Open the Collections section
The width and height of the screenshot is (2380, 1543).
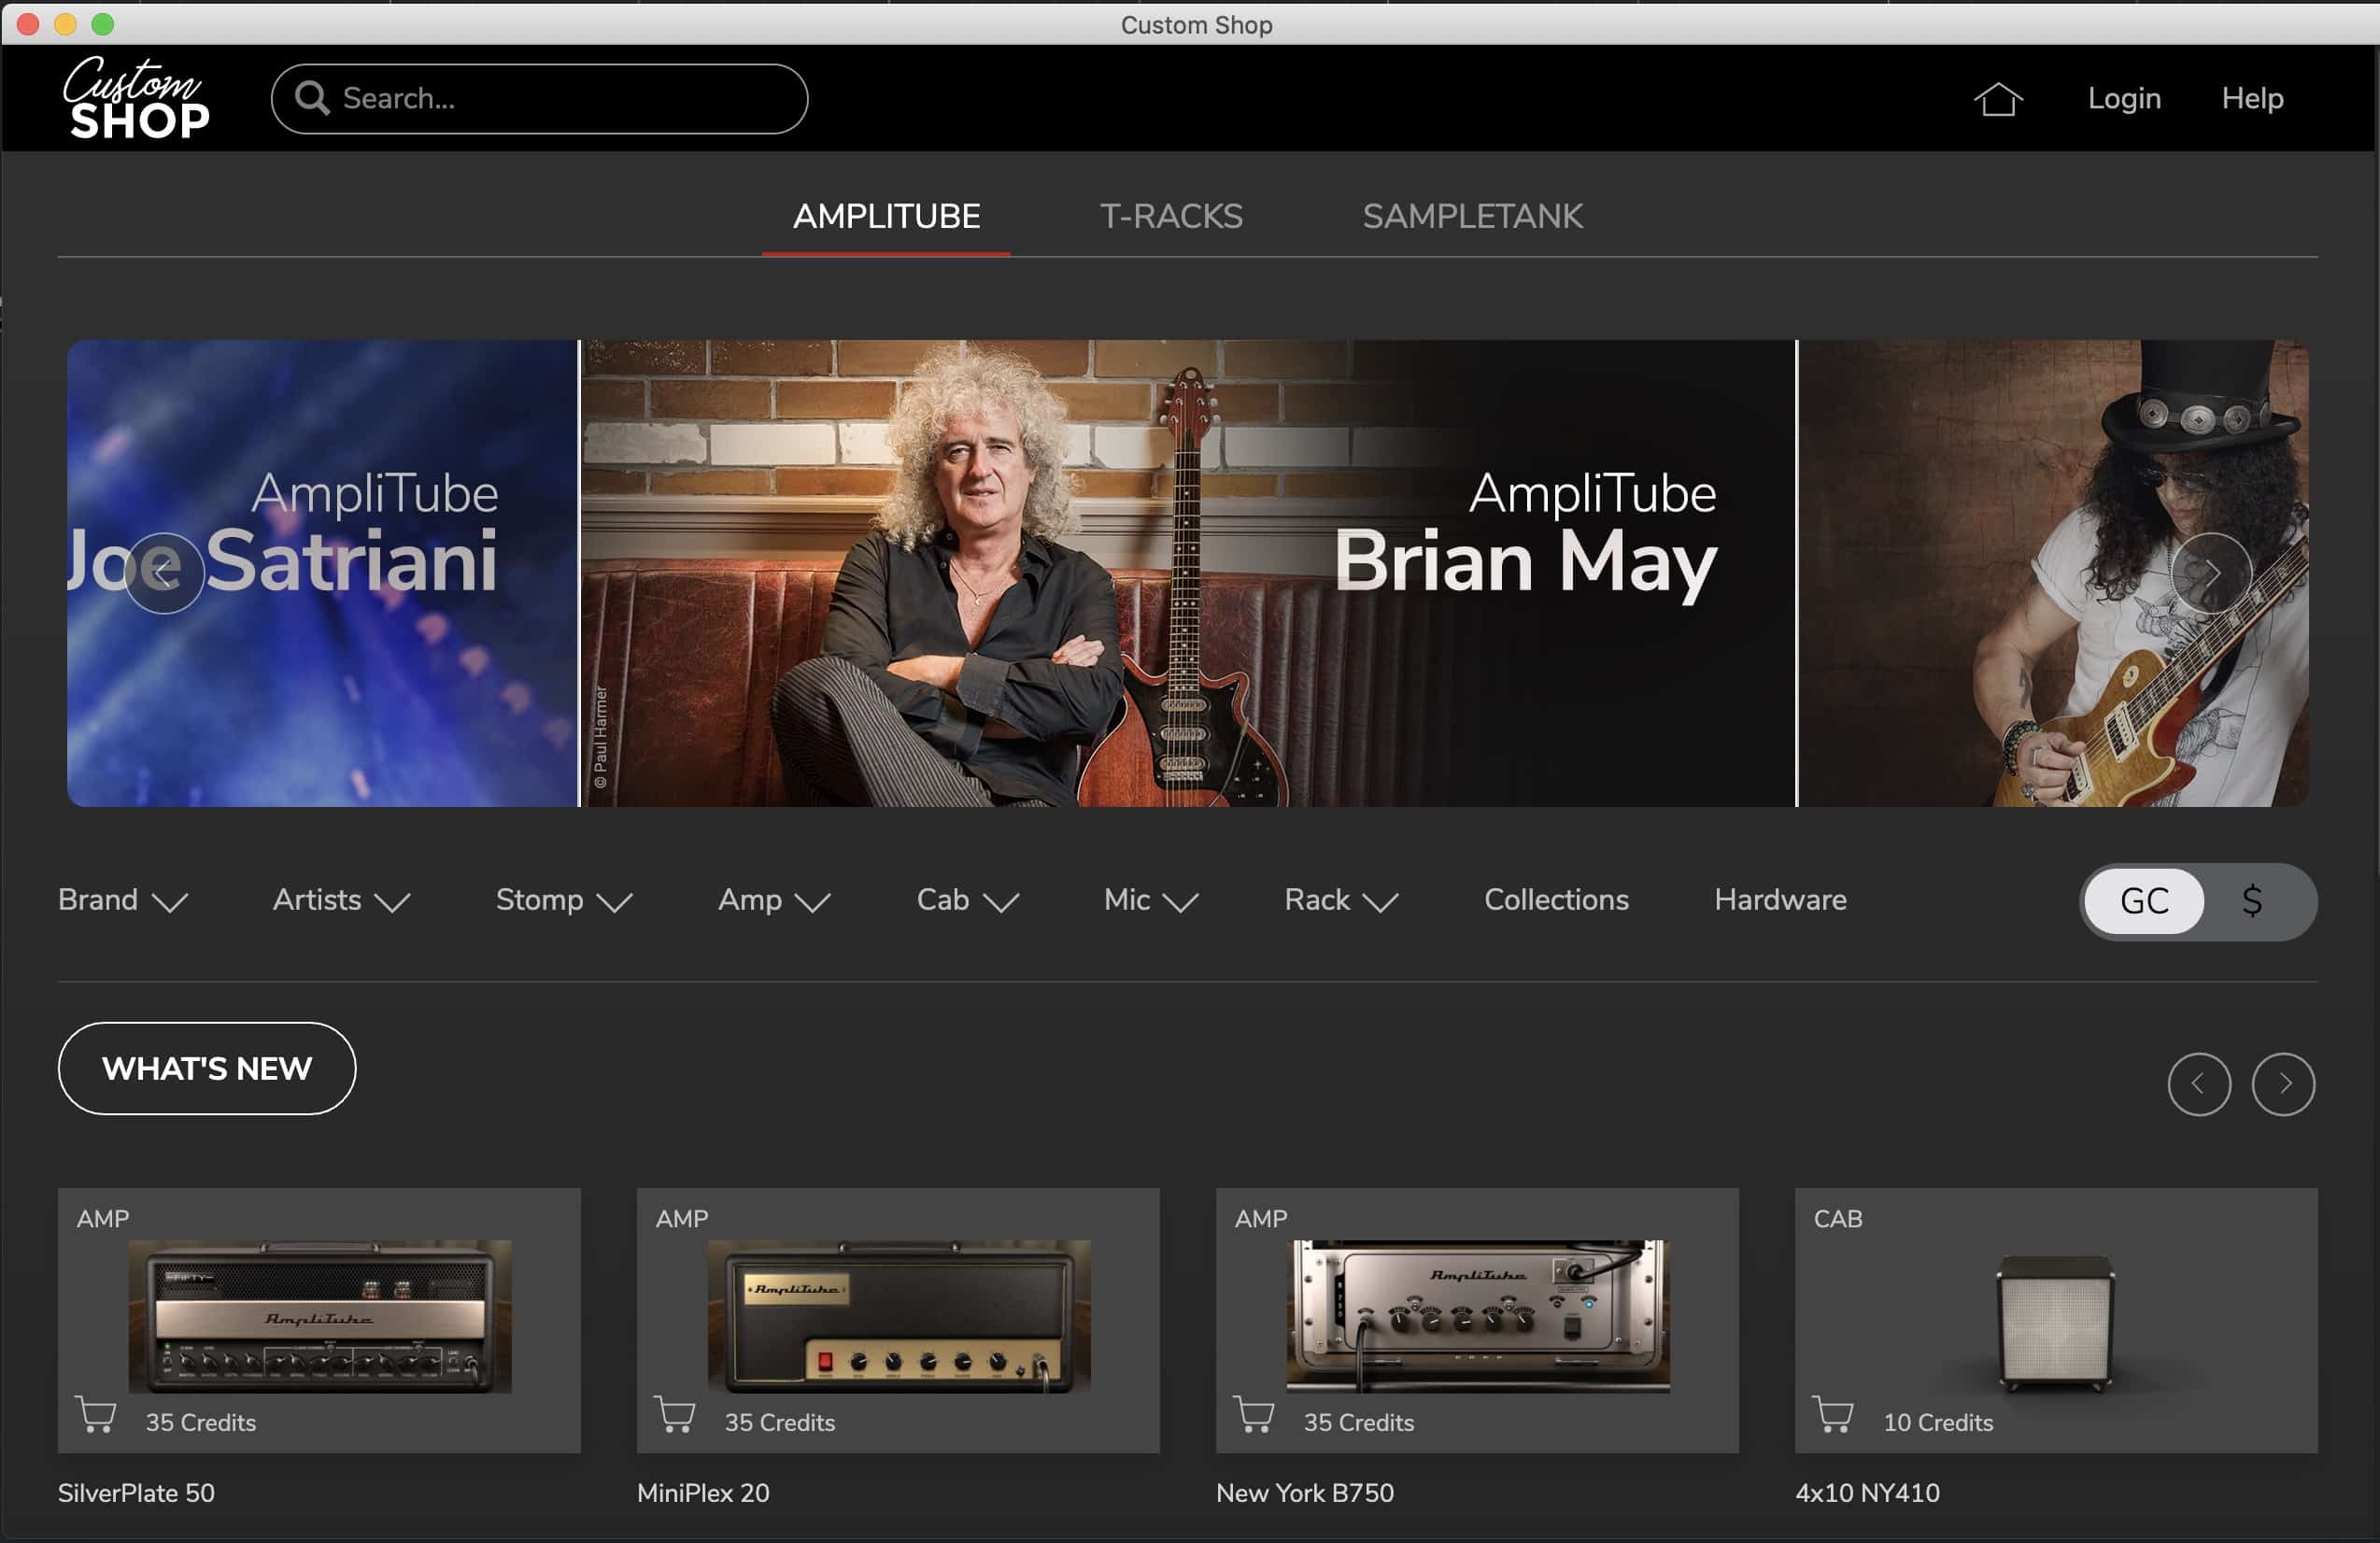1556,900
